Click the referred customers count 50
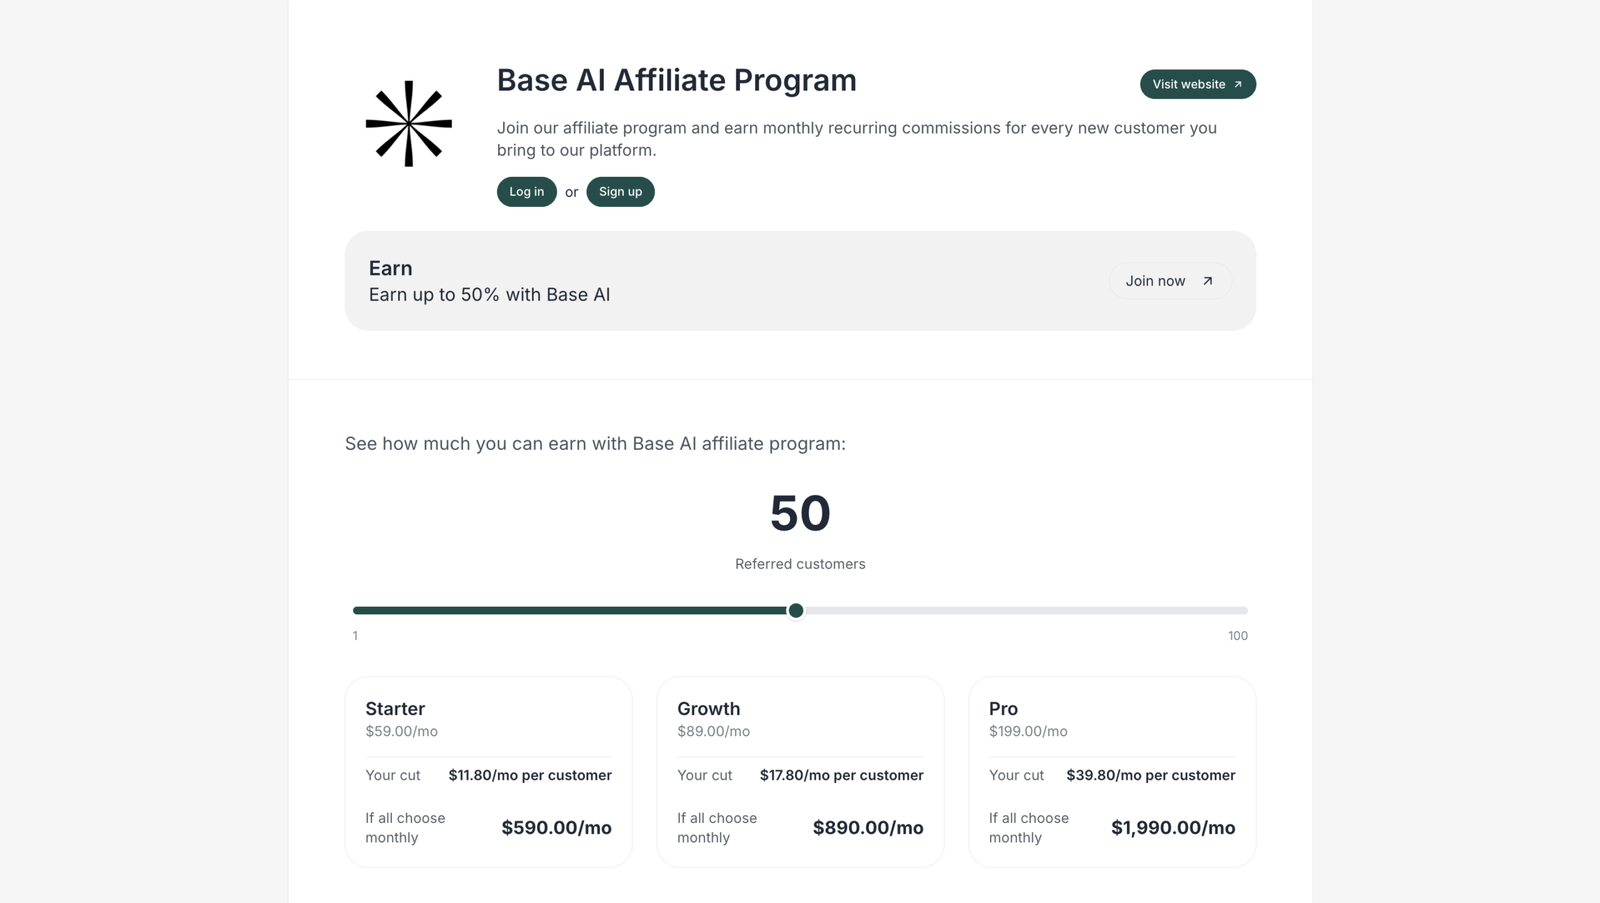The height and width of the screenshot is (903, 1600). point(799,514)
